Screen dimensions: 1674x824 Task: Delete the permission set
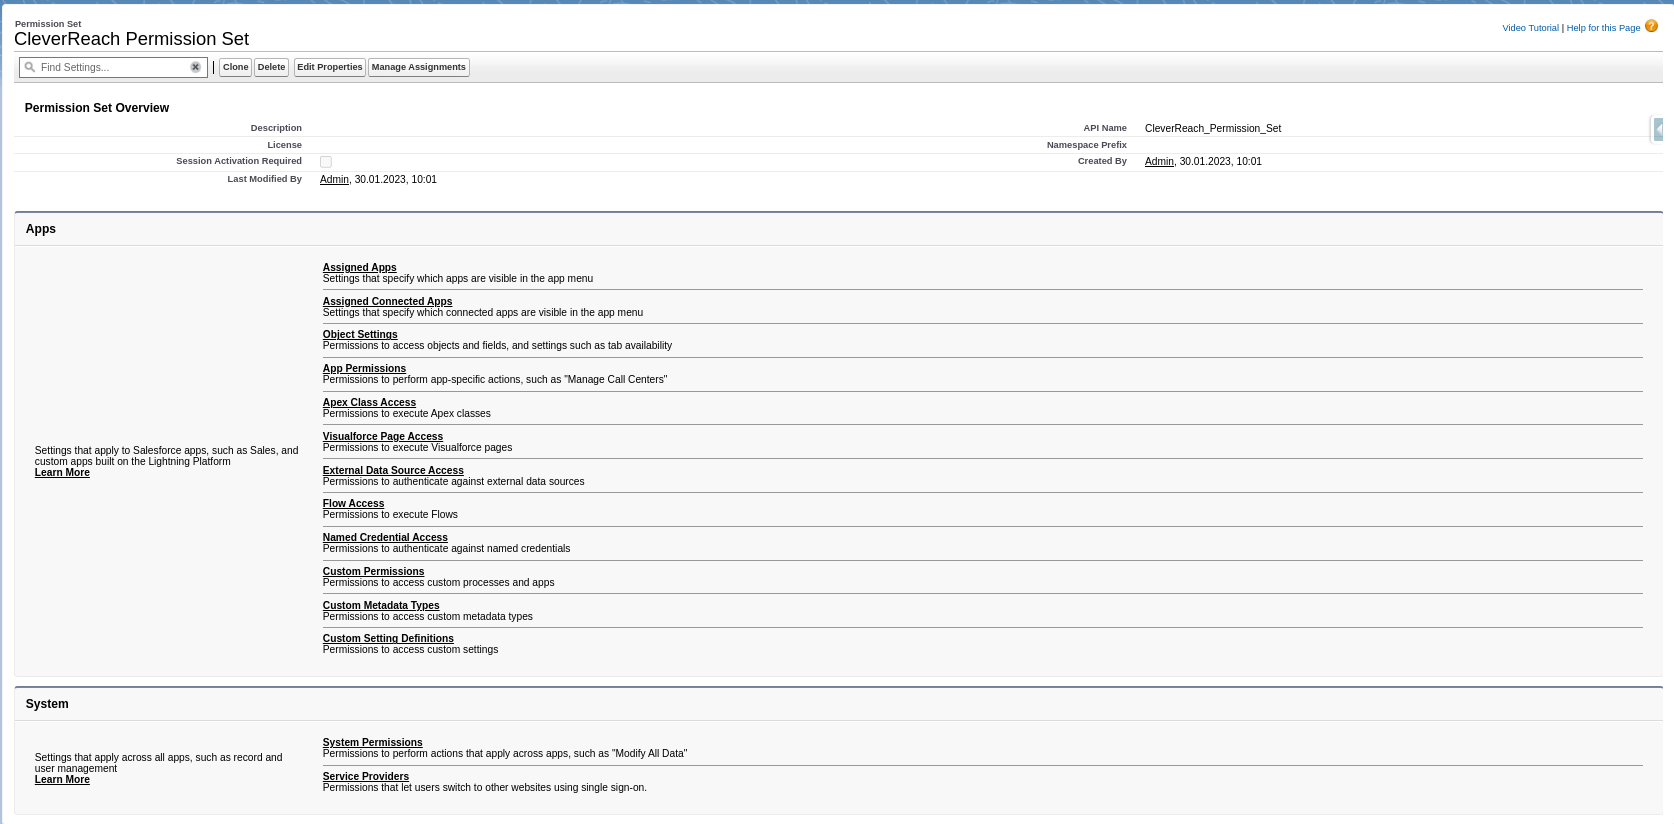[x=271, y=67]
